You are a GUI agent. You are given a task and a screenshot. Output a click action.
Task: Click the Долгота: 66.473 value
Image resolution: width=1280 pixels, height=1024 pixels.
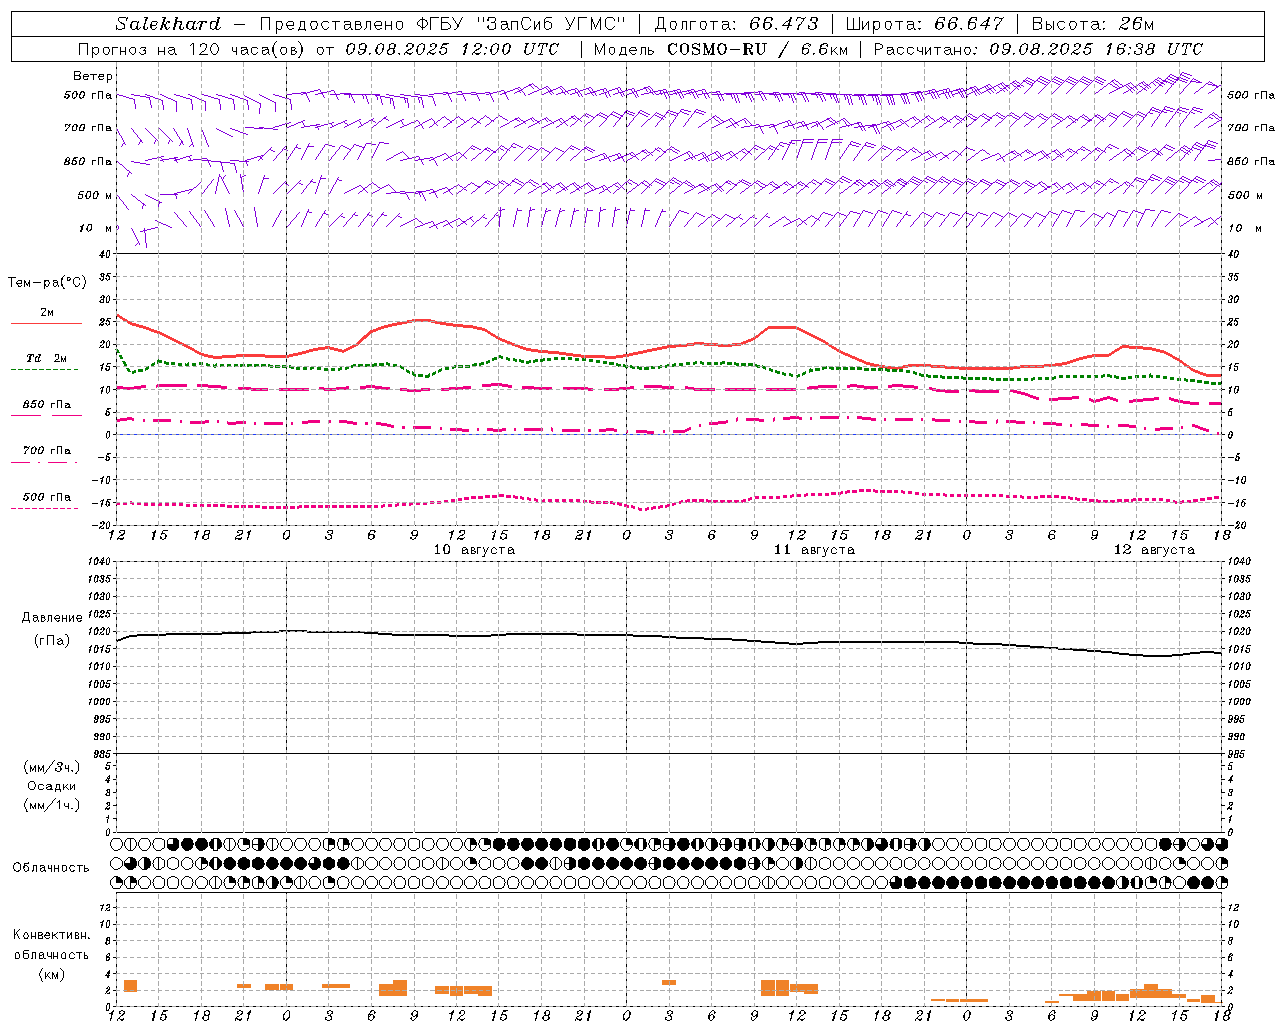[736, 24]
